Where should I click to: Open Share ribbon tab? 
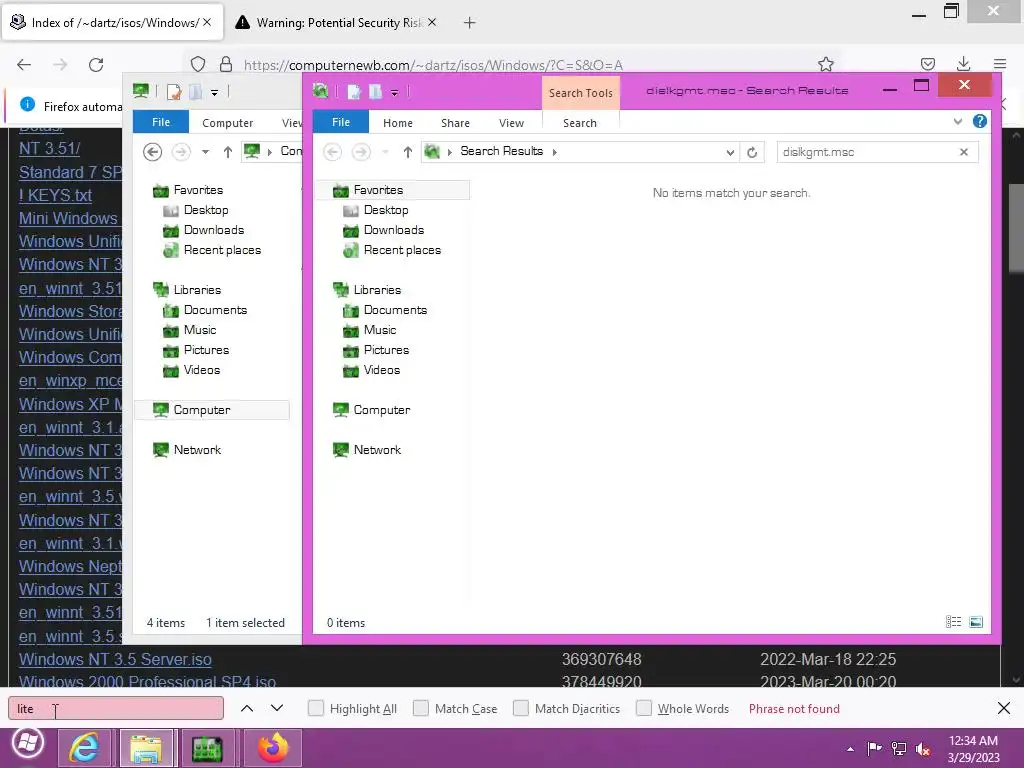(455, 123)
